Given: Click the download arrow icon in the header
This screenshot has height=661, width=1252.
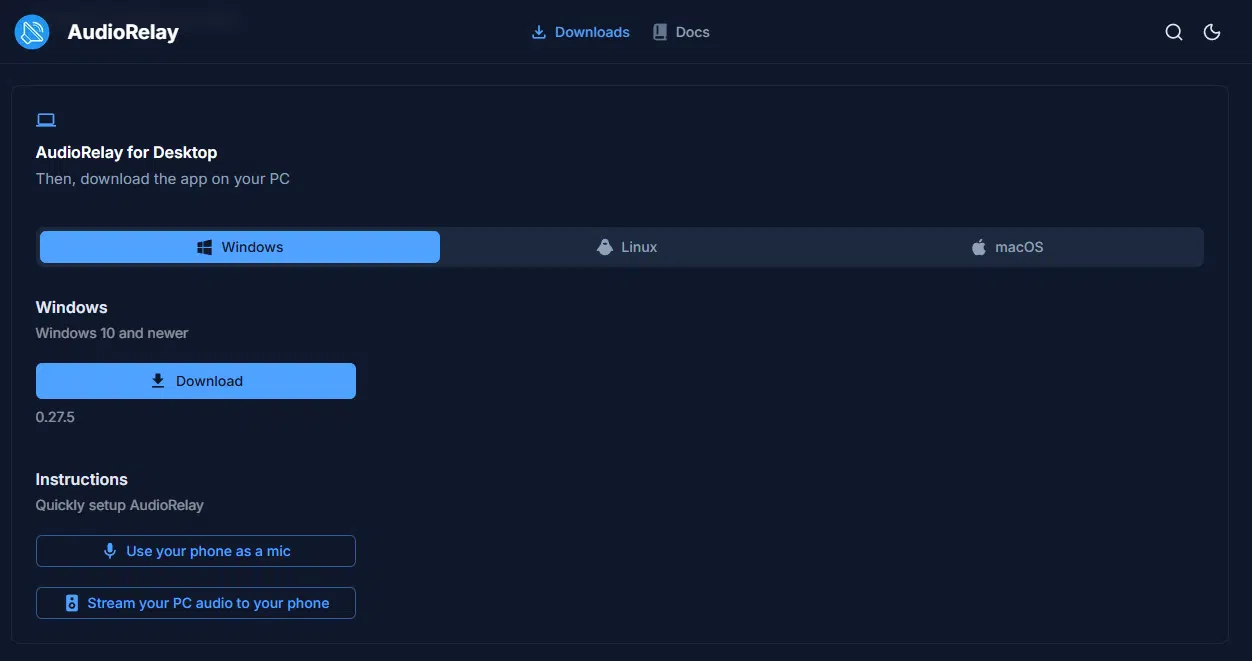Looking at the screenshot, I should tap(539, 32).
